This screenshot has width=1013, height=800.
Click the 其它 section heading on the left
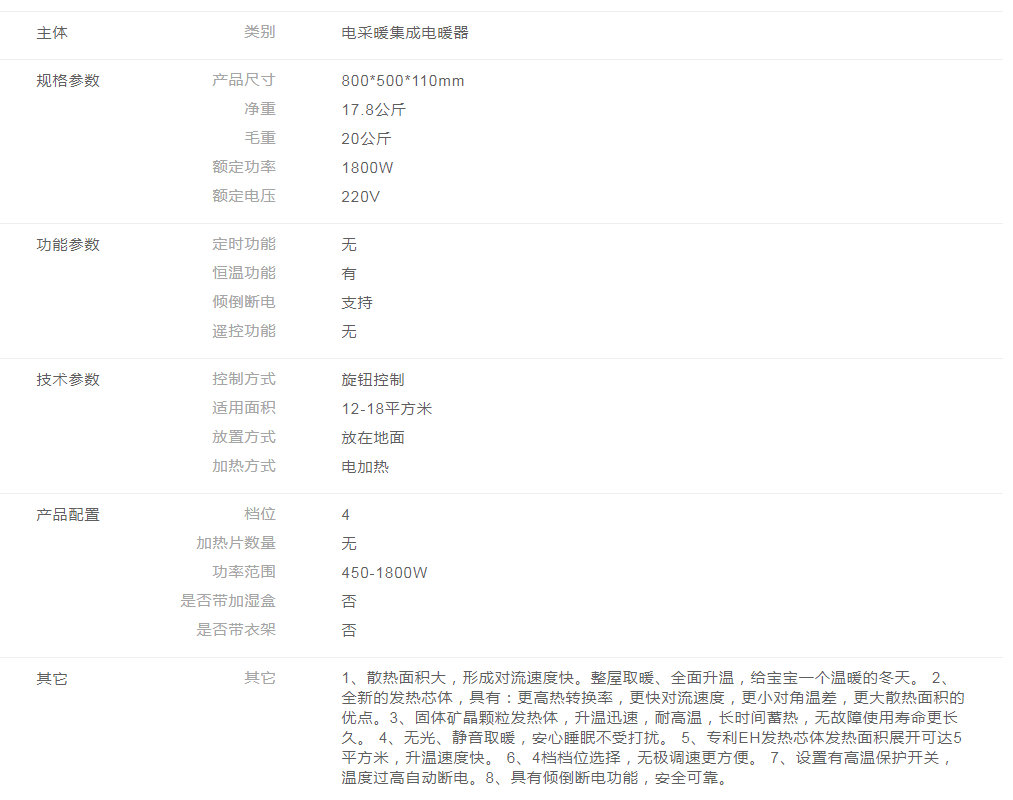(x=52, y=679)
